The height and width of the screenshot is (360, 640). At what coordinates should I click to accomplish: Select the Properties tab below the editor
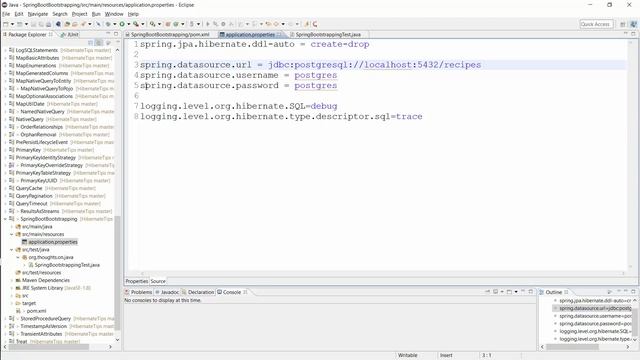point(136,281)
